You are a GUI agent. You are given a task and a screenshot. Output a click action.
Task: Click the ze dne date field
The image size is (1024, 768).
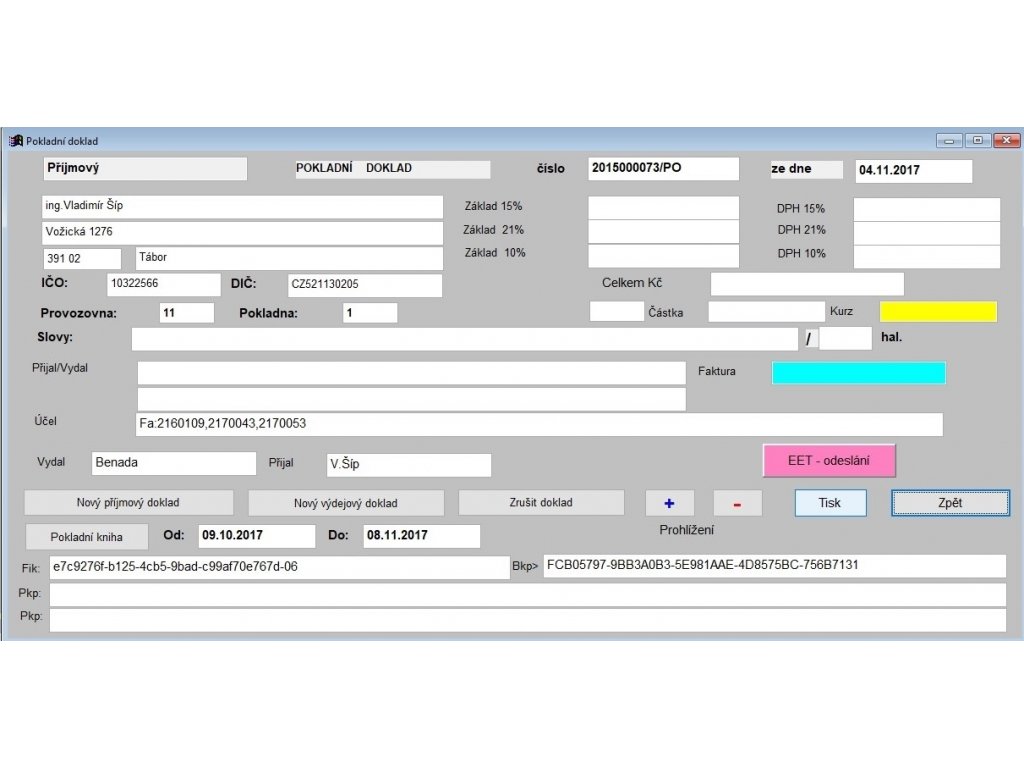pos(914,171)
